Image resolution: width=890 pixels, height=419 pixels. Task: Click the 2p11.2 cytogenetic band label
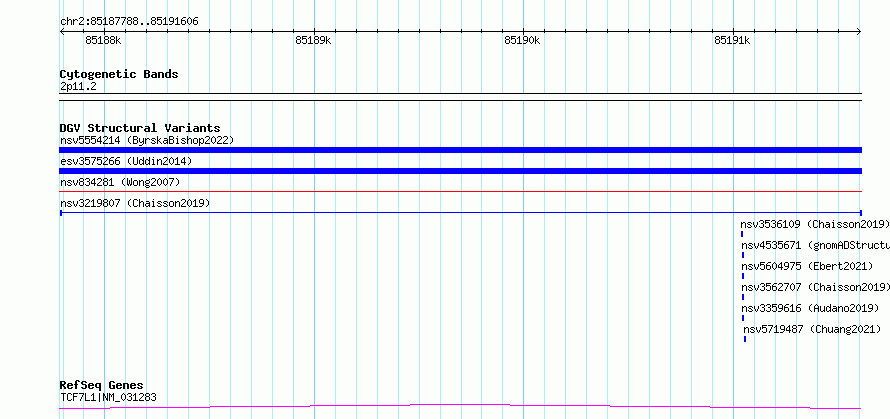click(x=78, y=87)
